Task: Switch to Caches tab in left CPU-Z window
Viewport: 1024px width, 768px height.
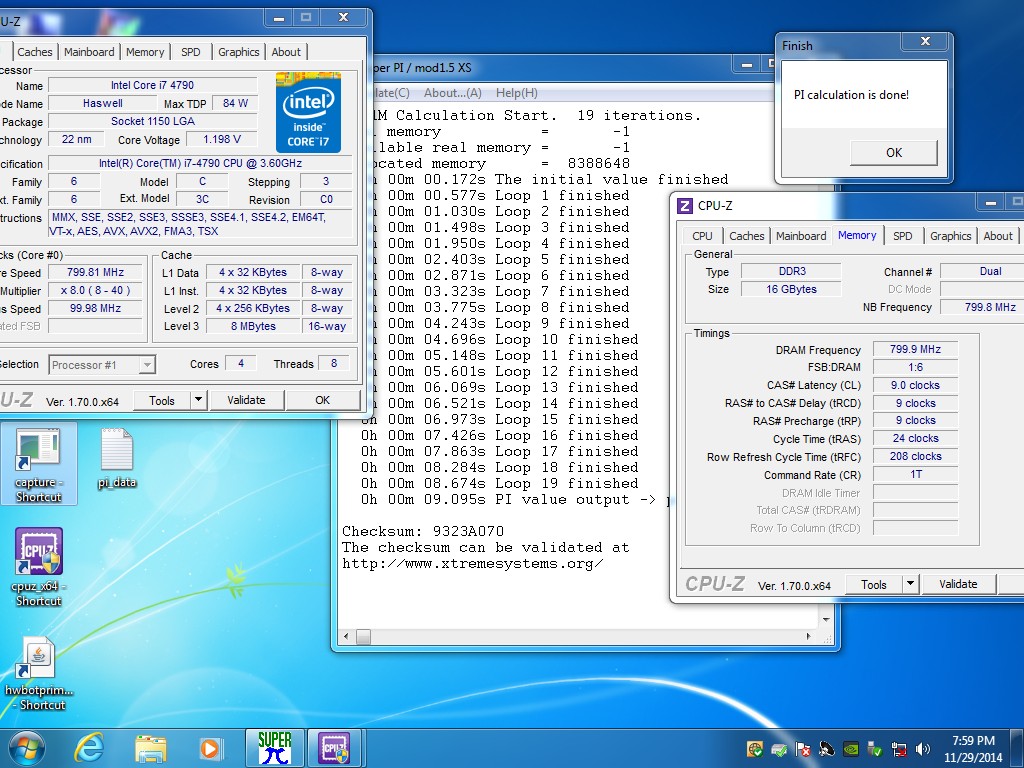Action: click(x=35, y=52)
